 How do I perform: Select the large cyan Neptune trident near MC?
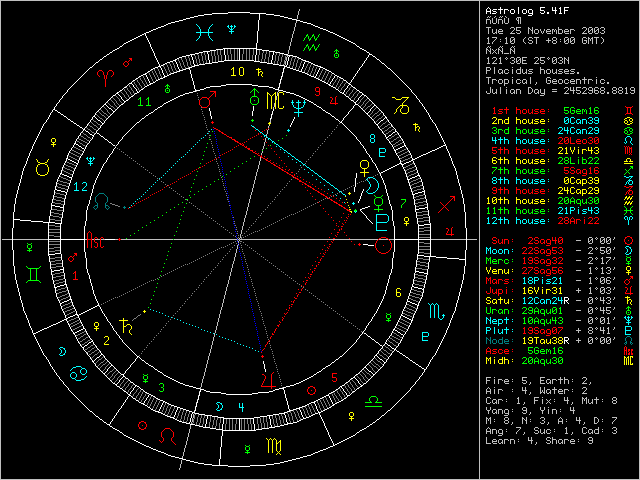coord(299,108)
